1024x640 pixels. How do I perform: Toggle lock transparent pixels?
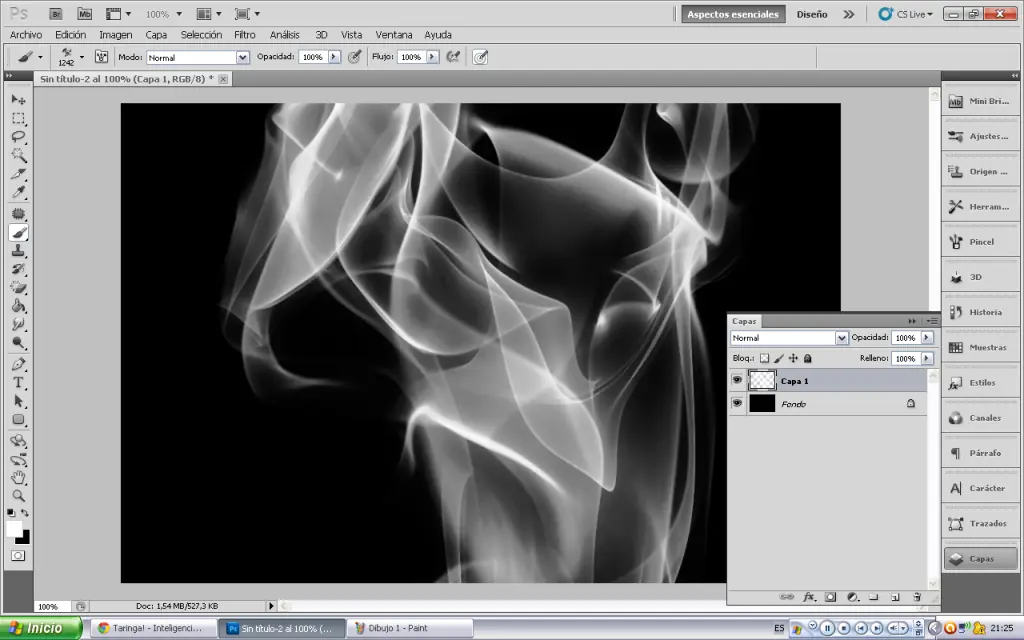coord(764,358)
